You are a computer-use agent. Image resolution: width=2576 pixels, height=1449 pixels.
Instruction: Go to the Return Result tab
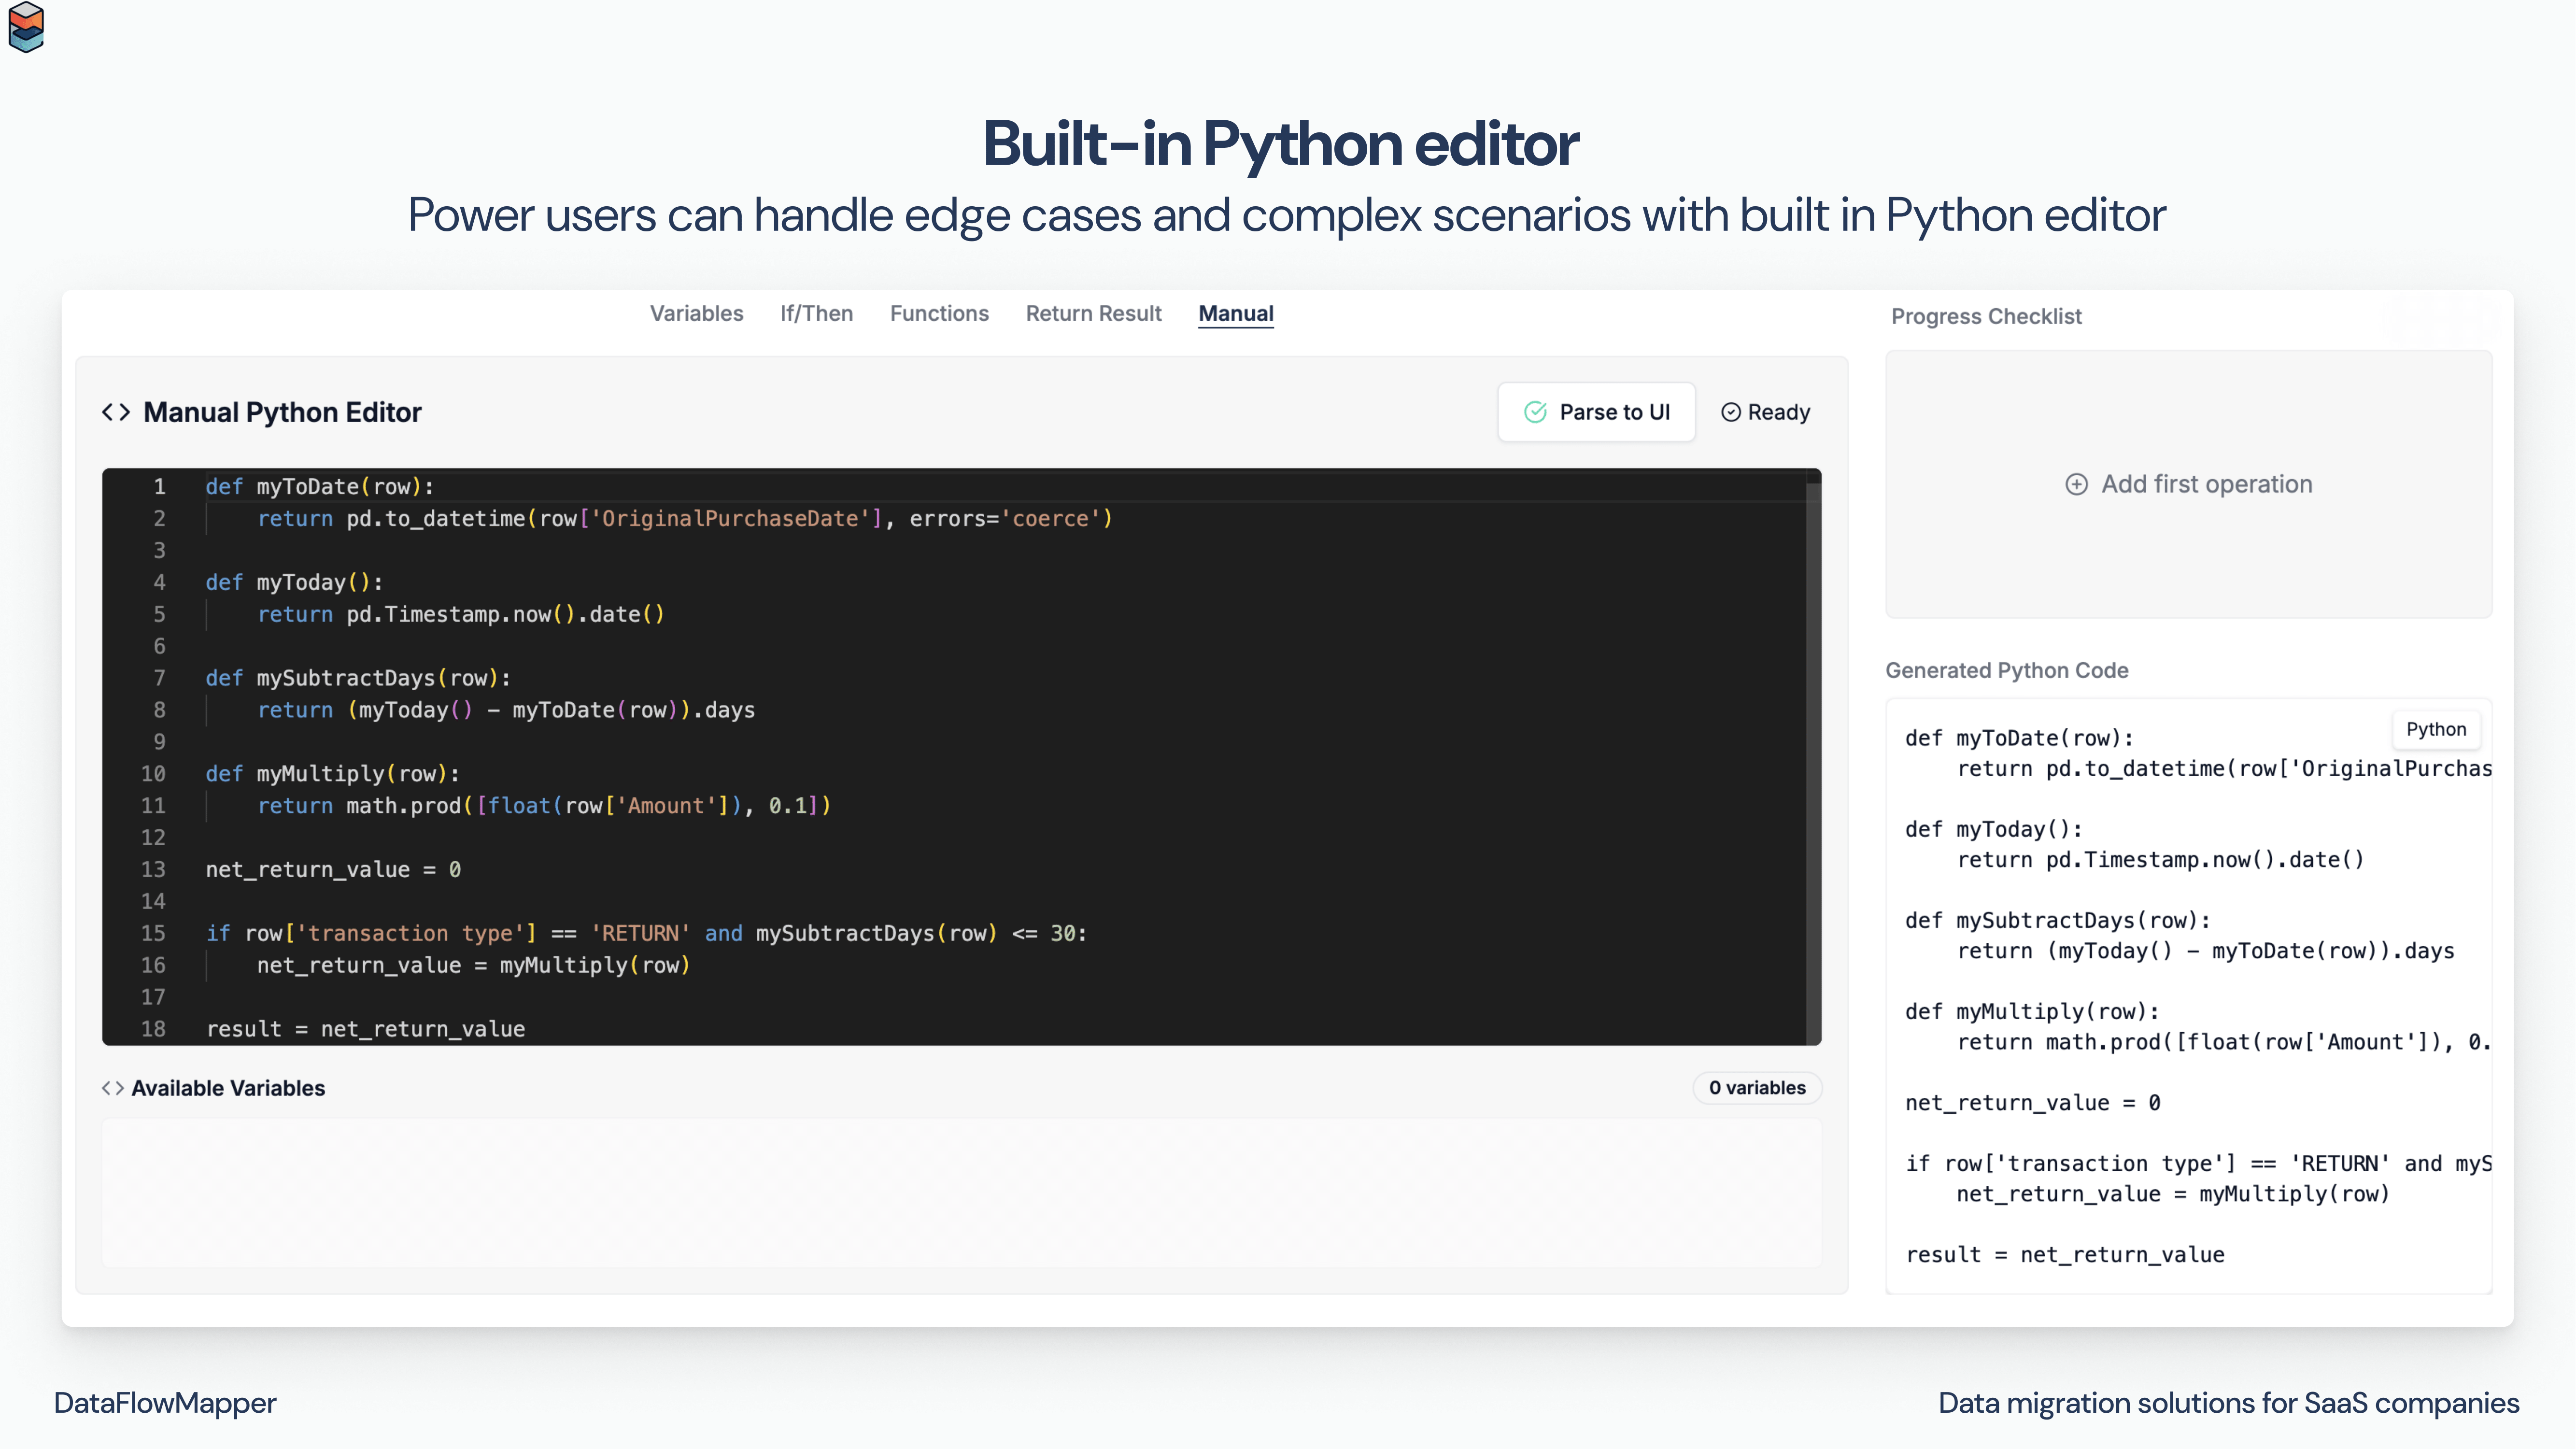click(1093, 314)
